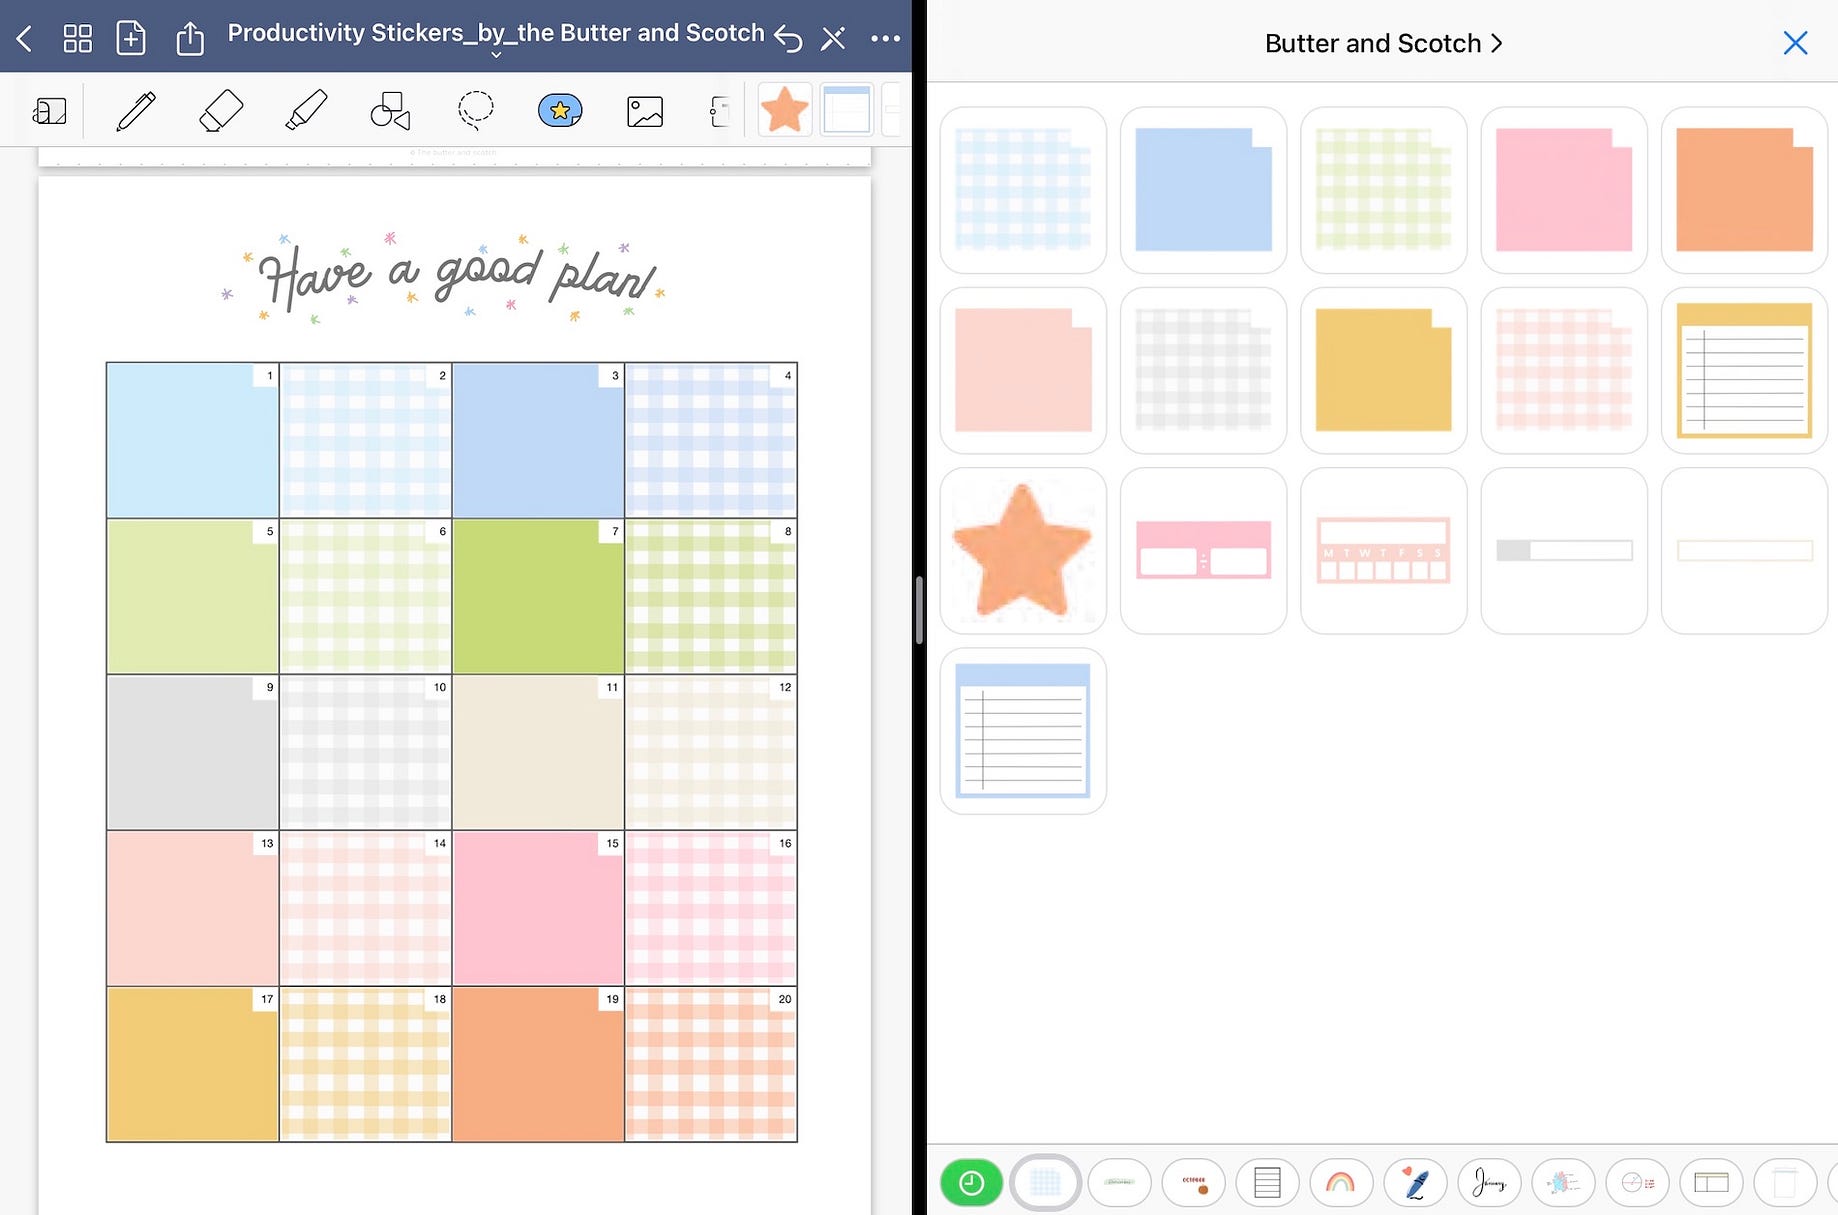Expand the Butter and Scotch collection chevron
1838x1215 pixels.
(1497, 43)
